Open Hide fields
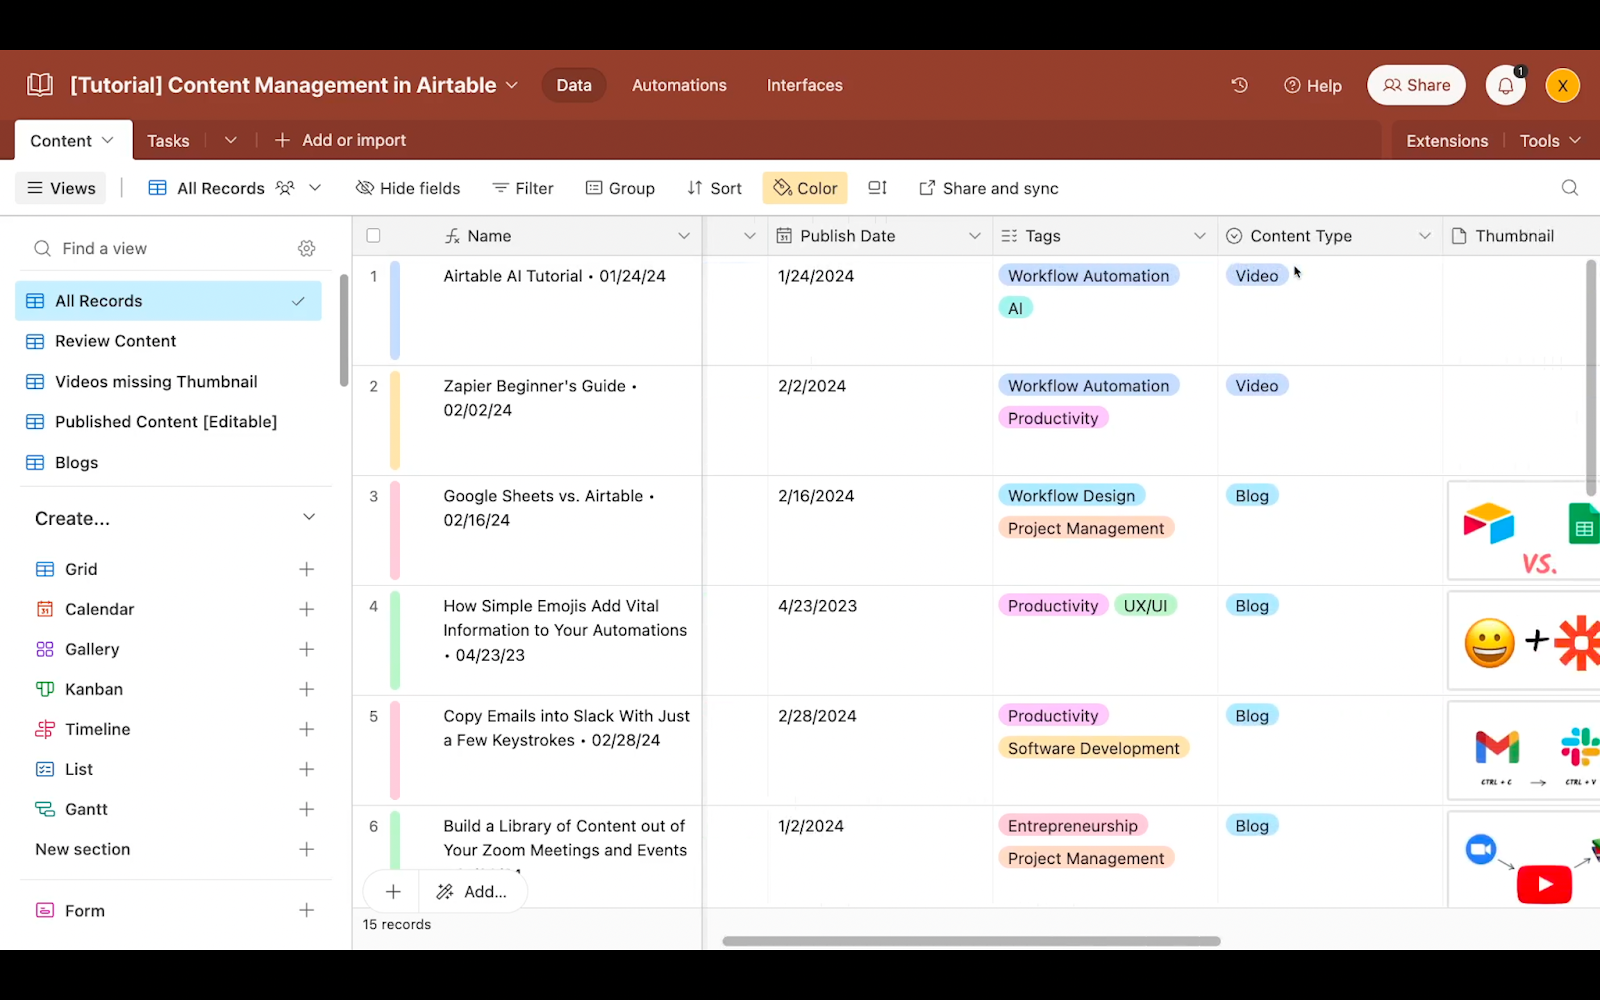Viewport: 1600px width, 1000px height. coord(408,188)
